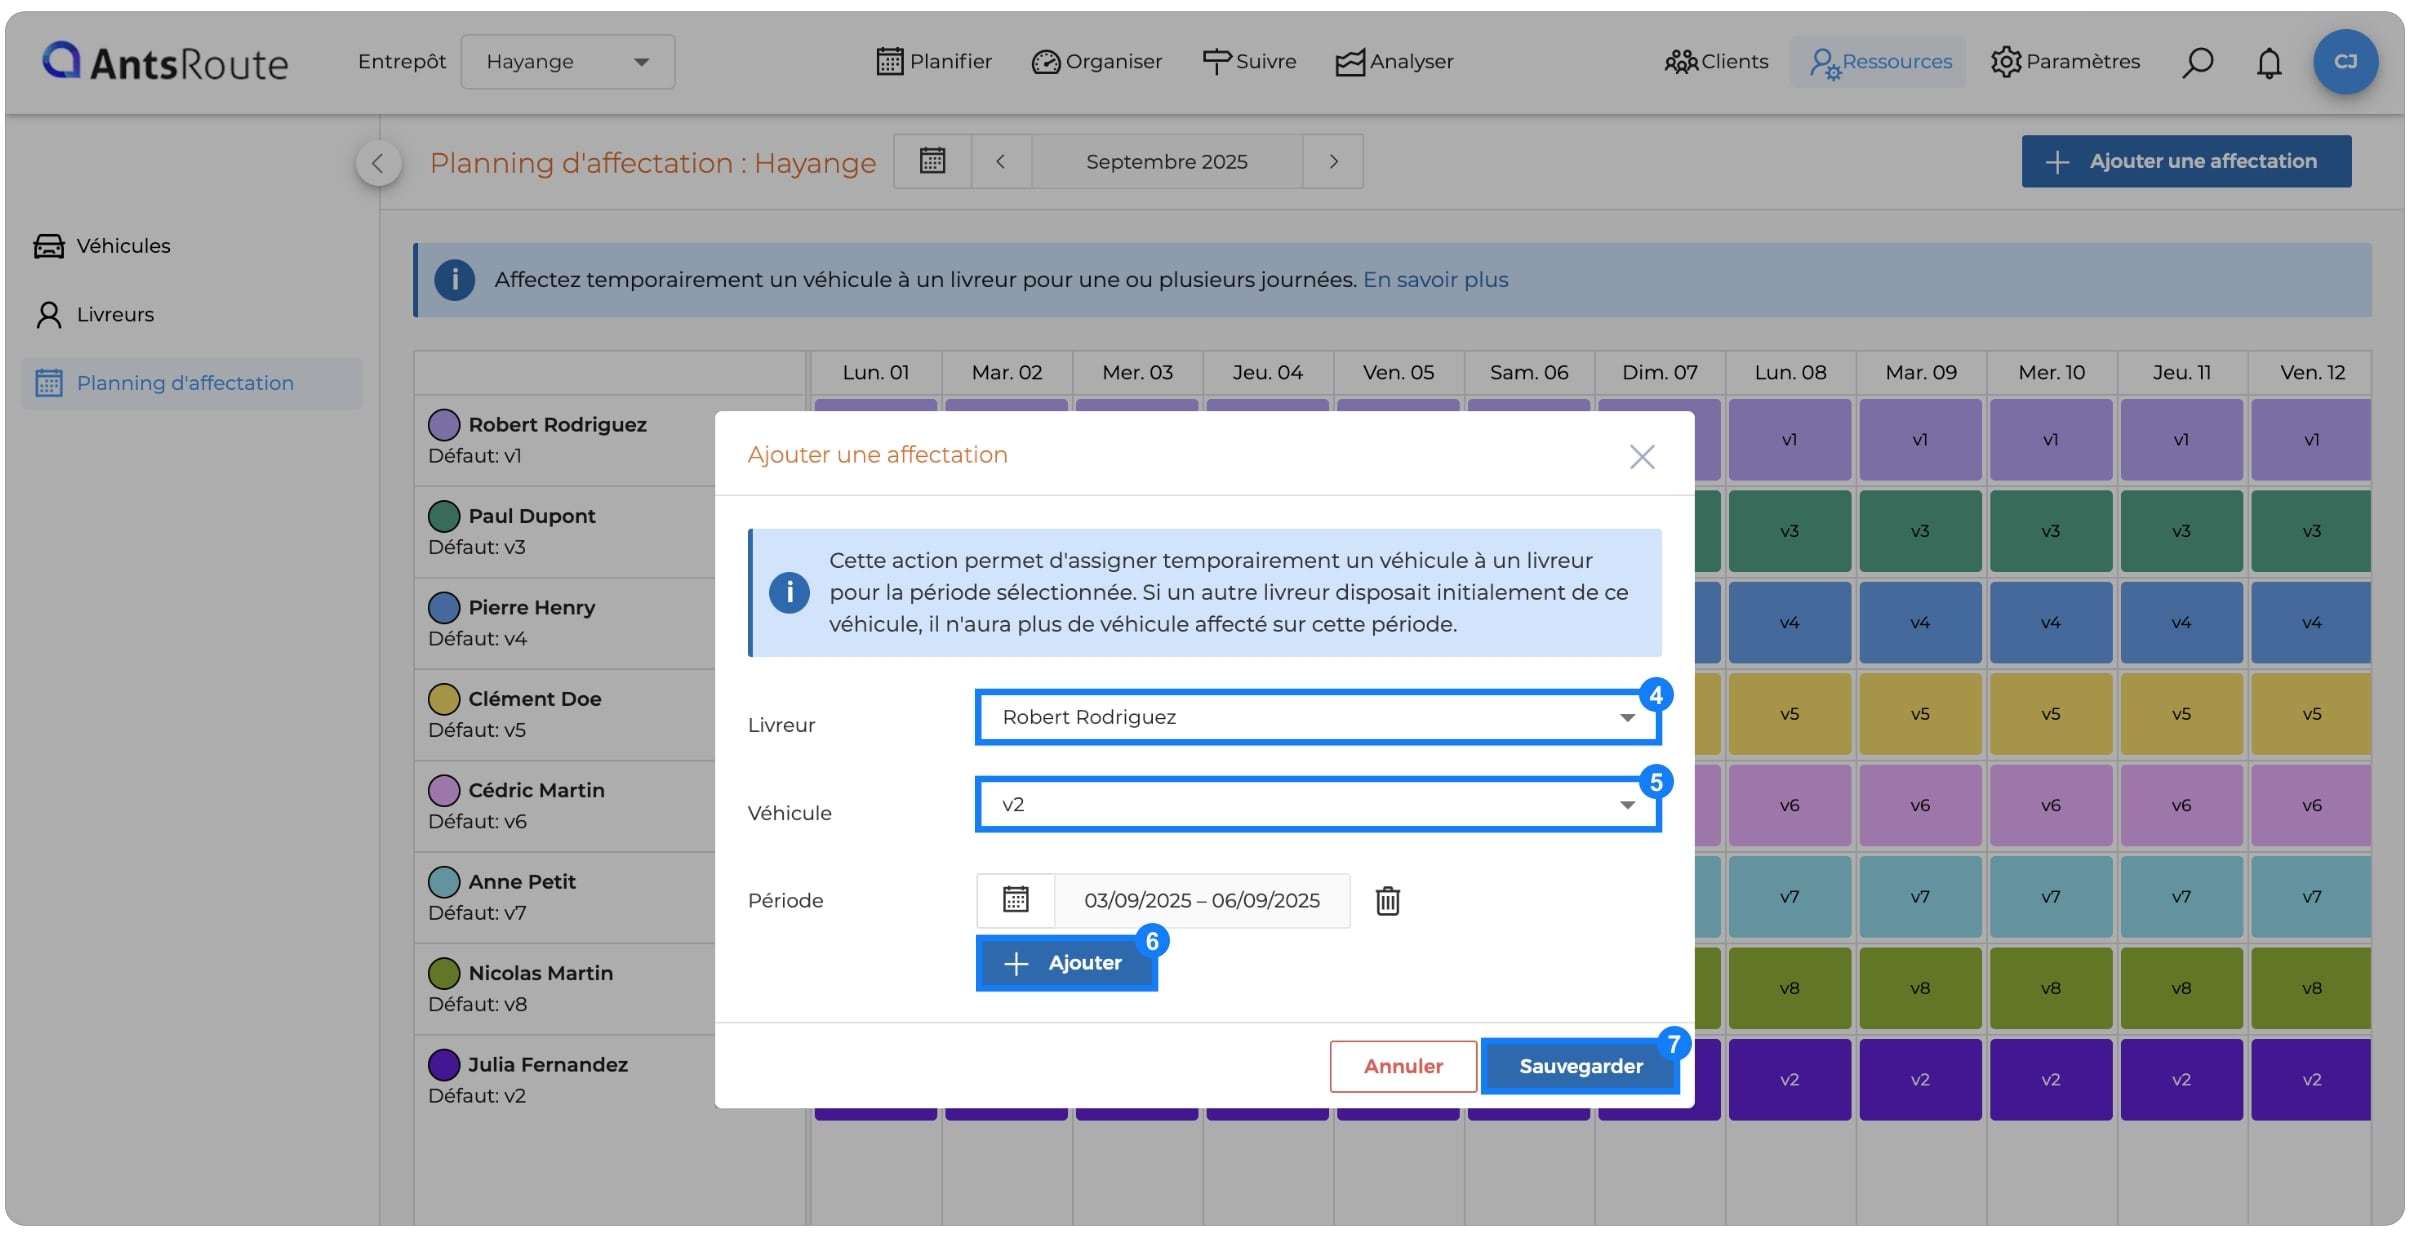Click the info icon inside the dialog
This screenshot has height=1233, width=2410.
(789, 593)
